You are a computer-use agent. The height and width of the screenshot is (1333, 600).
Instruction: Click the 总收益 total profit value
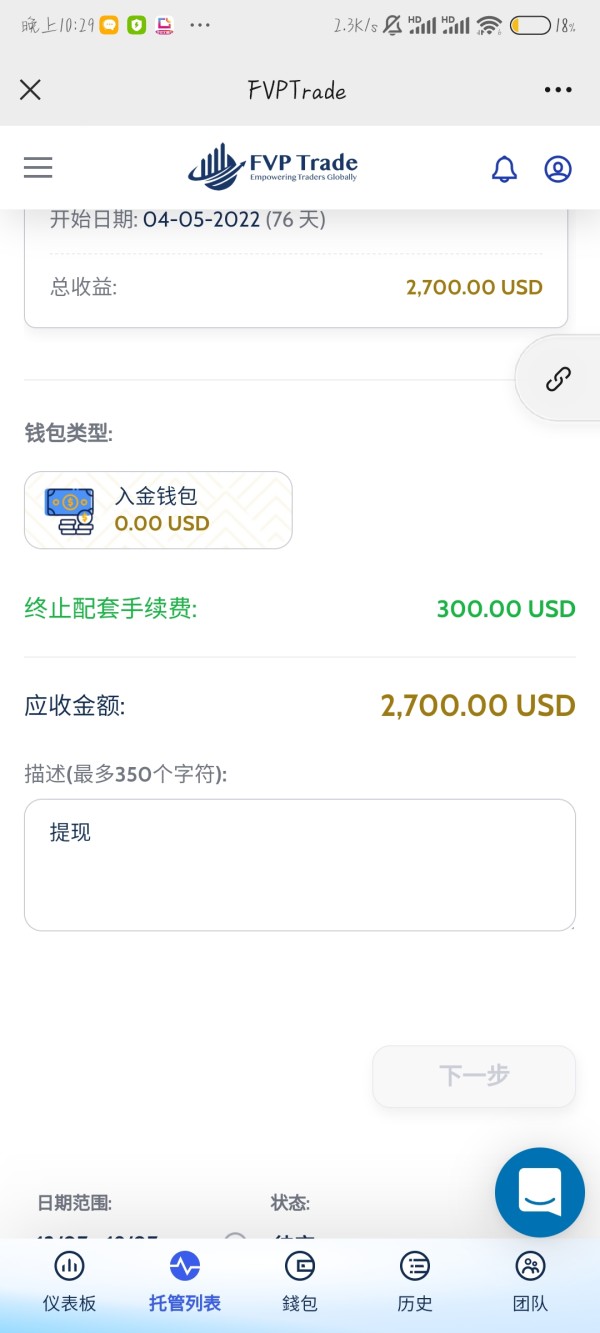474,287
